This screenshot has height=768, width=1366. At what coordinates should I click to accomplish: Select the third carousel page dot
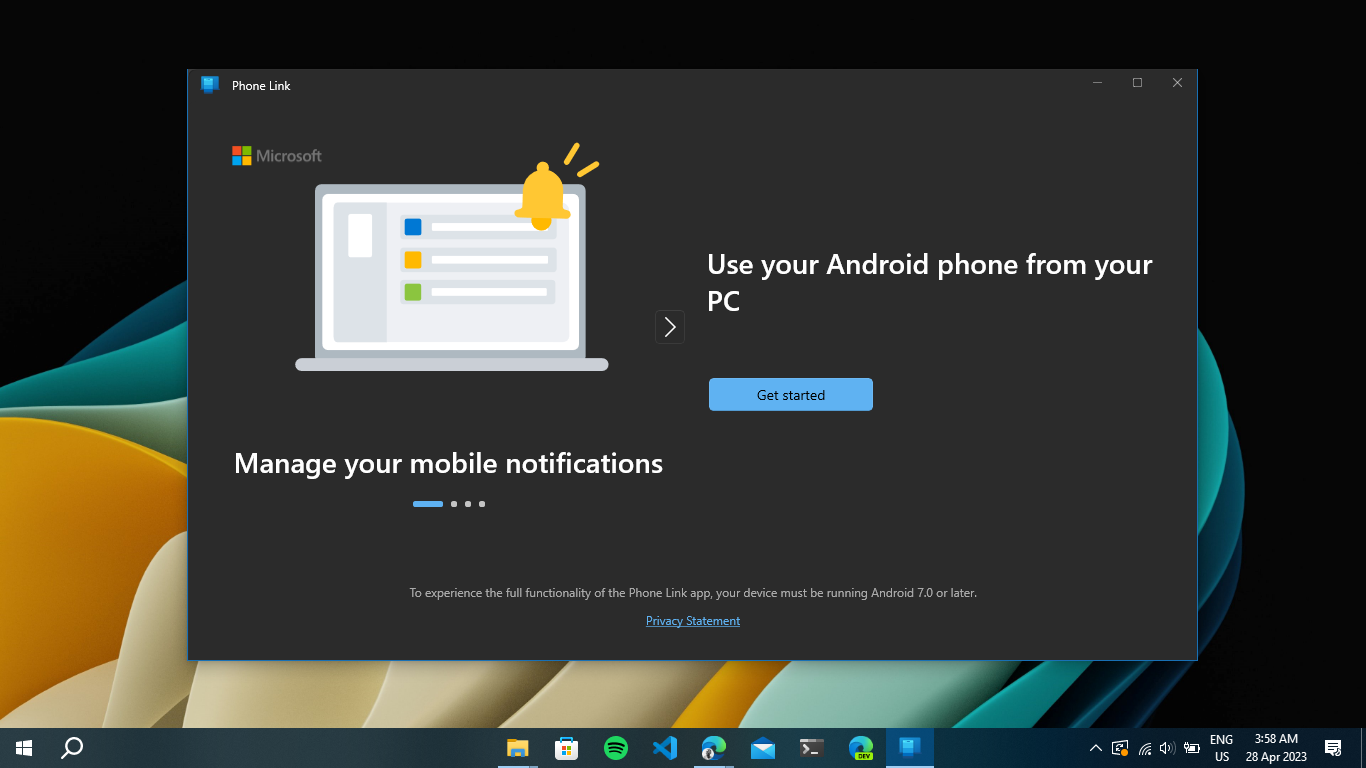468,504
